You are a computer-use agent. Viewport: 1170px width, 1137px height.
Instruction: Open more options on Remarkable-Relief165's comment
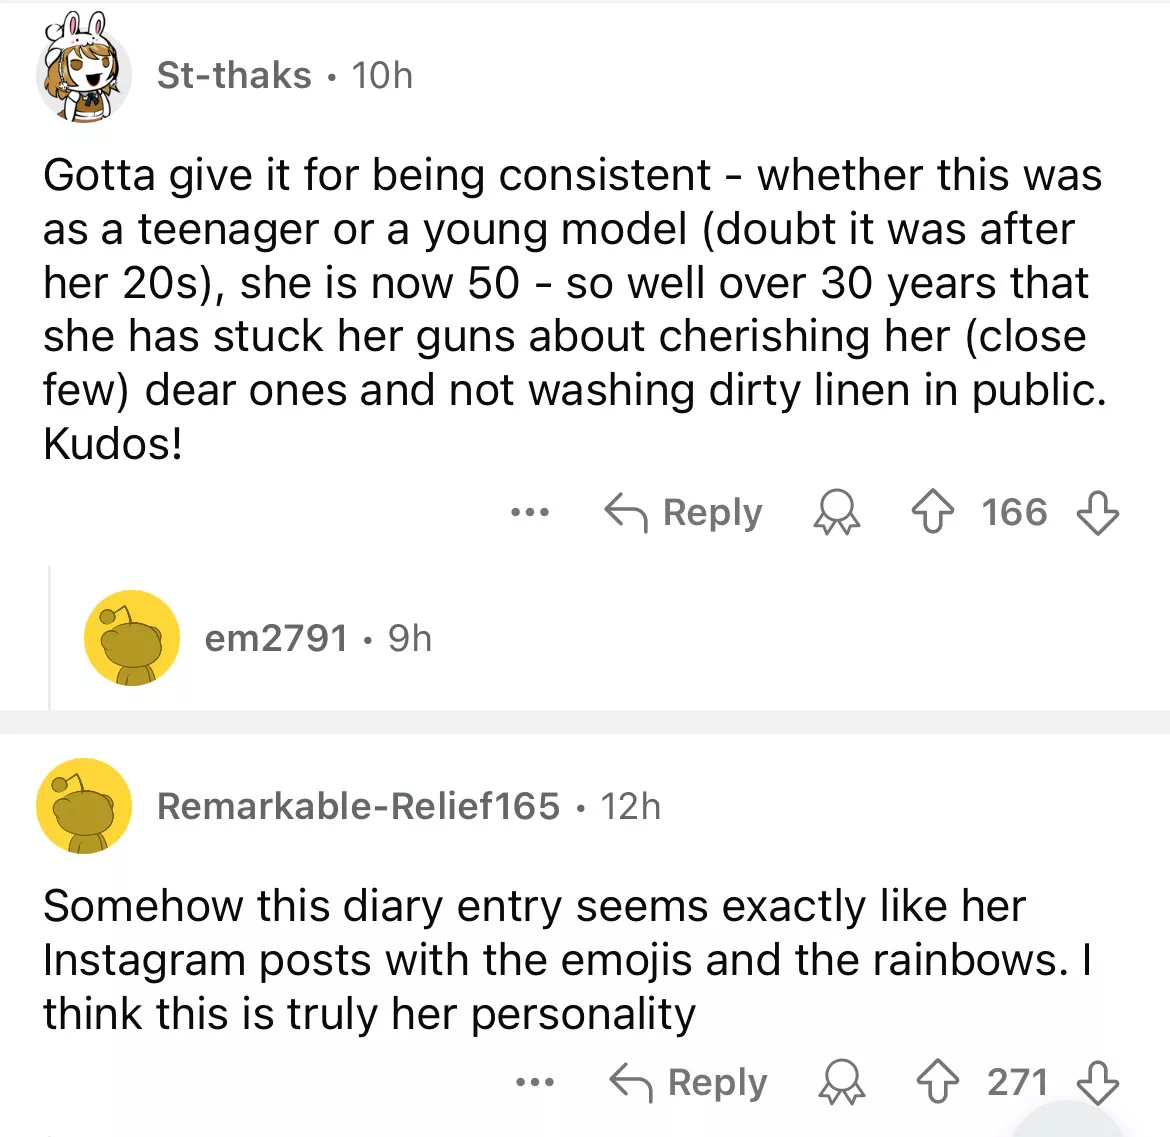pyautogui.click(x=535, y=1083)
